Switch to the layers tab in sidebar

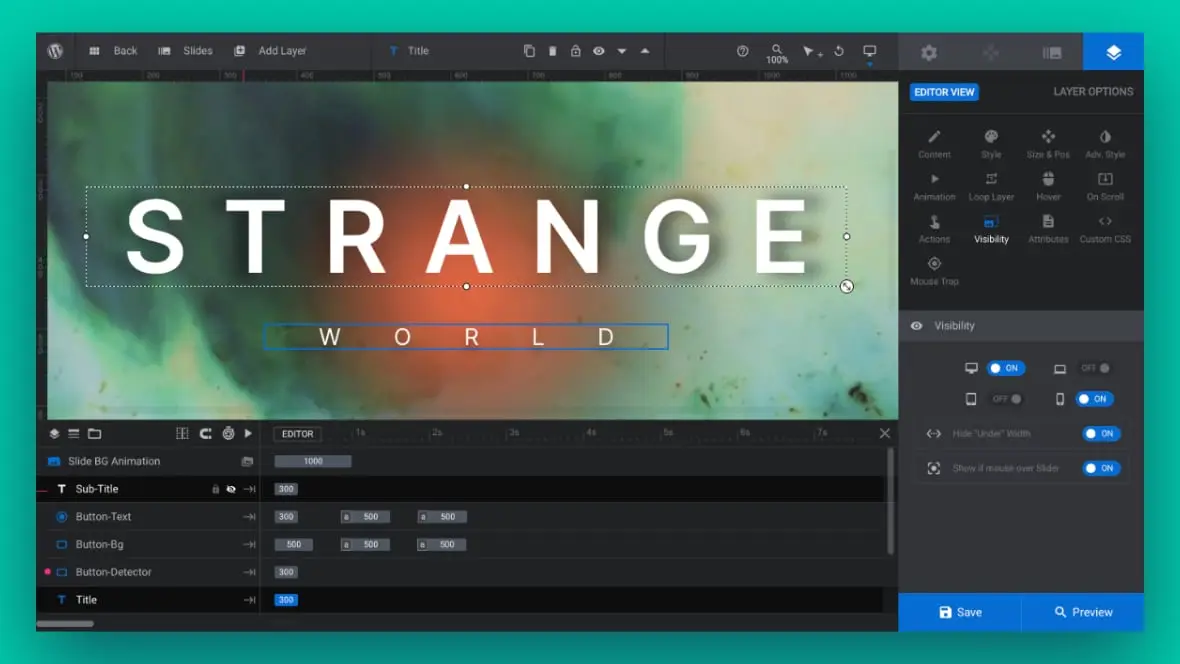[1113, 52]
